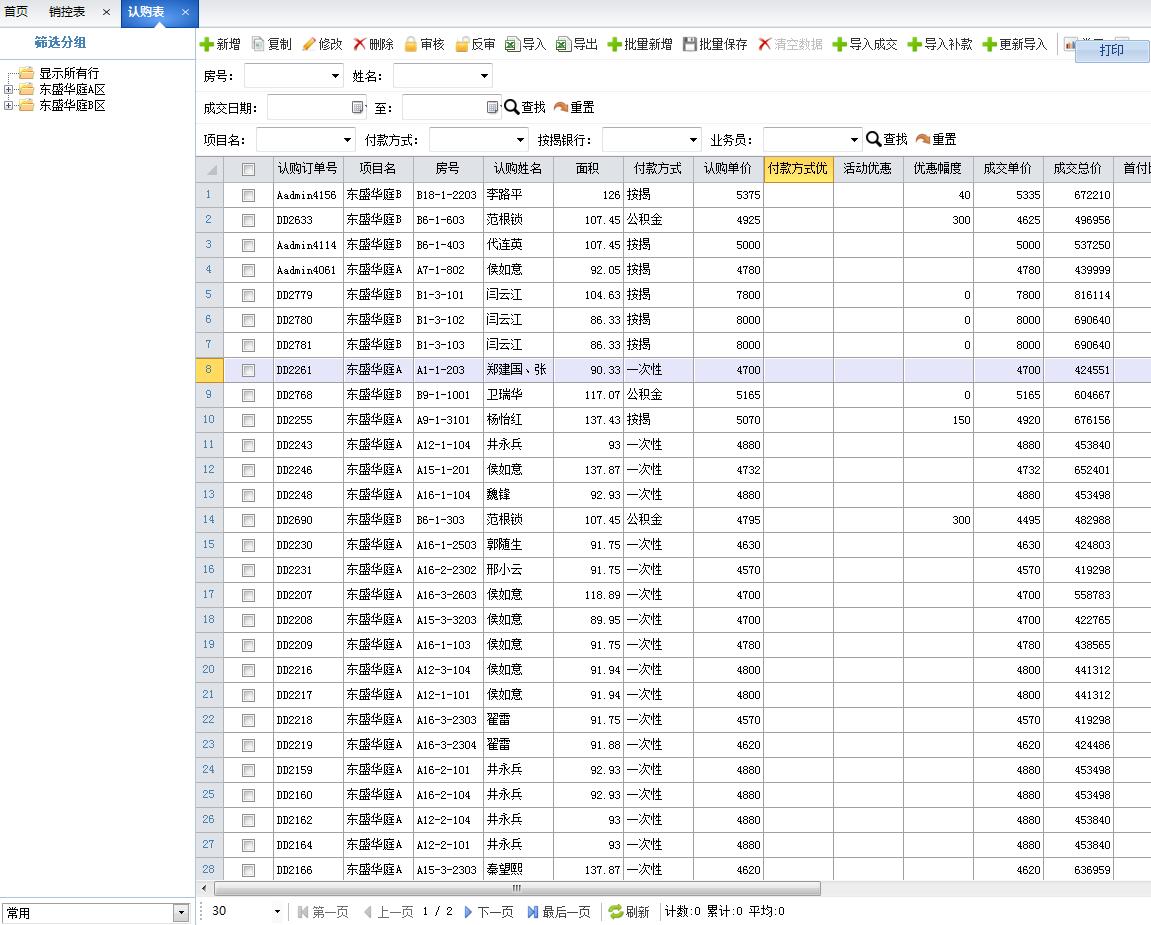Click 重置 reset next to date range
Viewport: 1151px width, 925px height.
click(574, 107)
